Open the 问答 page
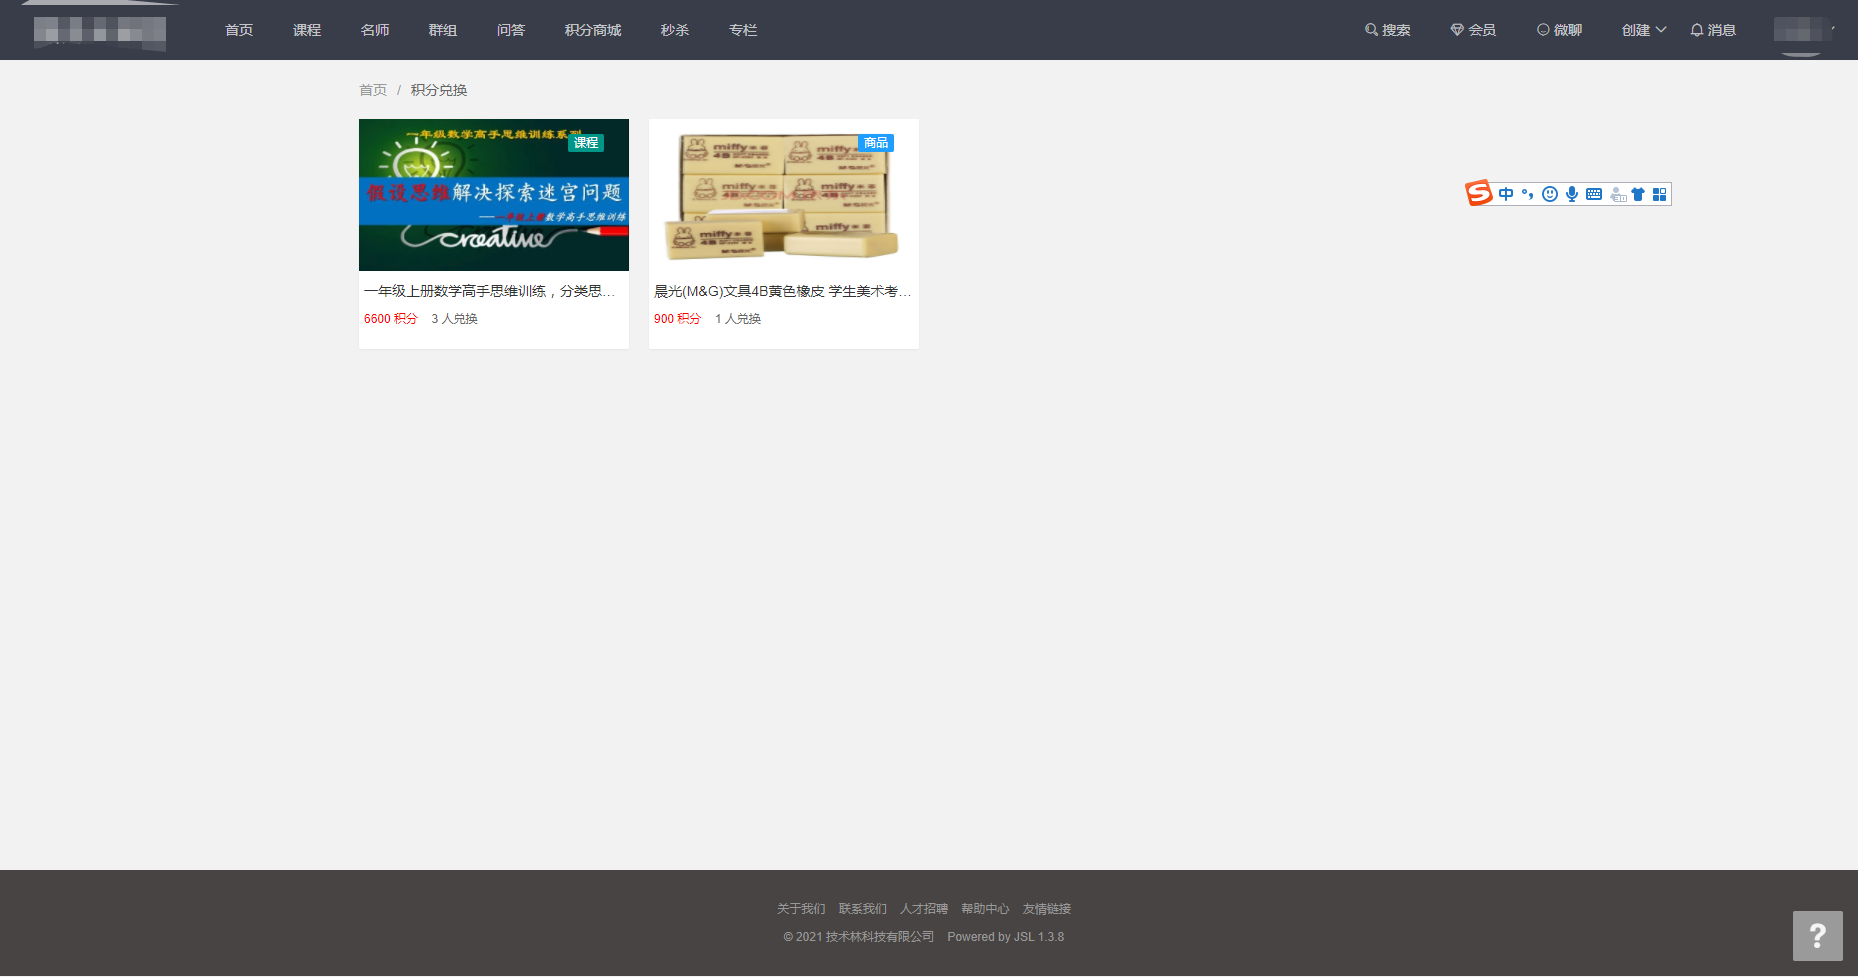The width and height of the screenshot is (1858, 977). coord(511,30)
